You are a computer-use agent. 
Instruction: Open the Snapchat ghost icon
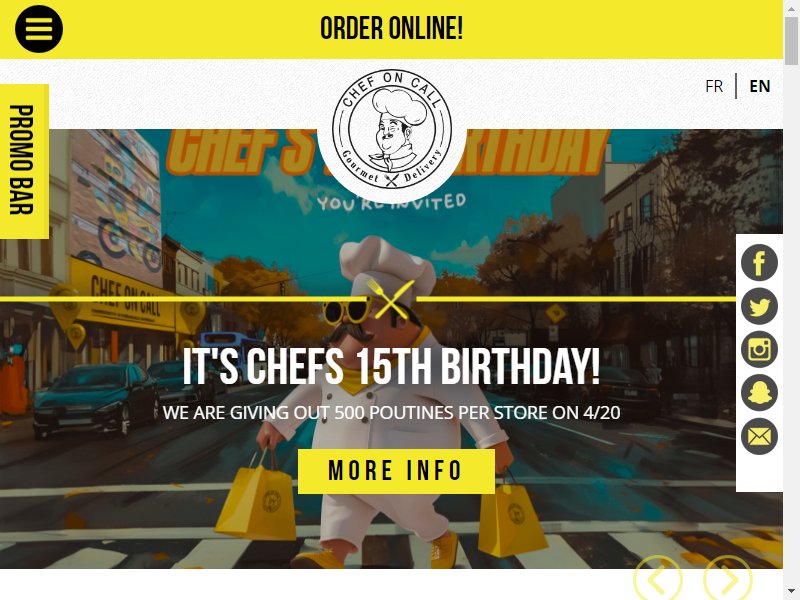tap(759, 393)
